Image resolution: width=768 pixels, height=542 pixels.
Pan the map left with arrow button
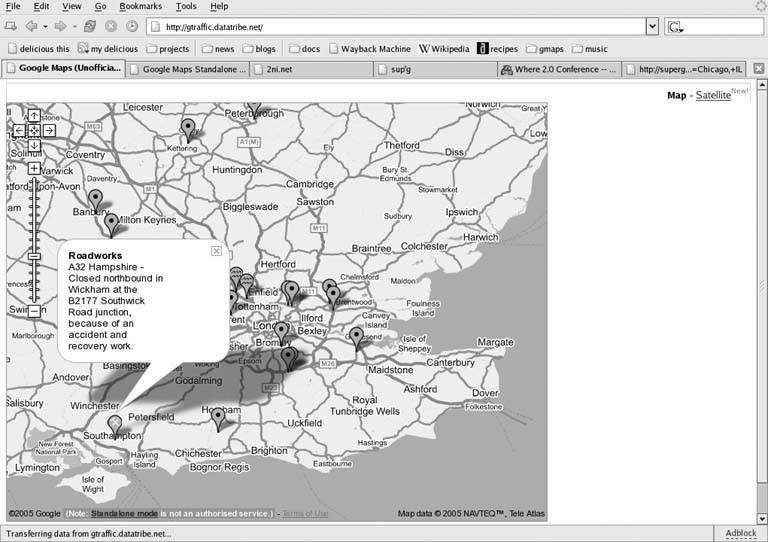(x=19, y=131)
